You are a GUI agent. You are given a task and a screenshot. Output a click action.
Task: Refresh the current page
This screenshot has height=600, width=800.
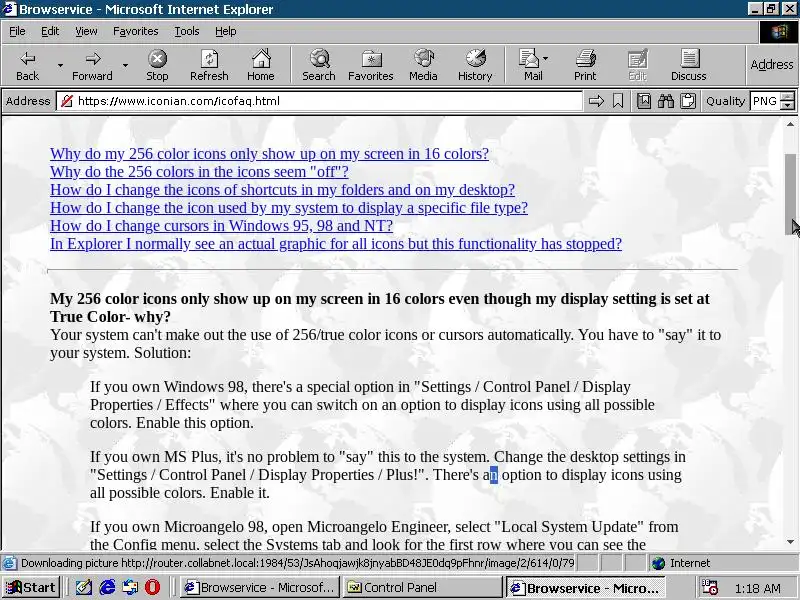coord(209,65)
